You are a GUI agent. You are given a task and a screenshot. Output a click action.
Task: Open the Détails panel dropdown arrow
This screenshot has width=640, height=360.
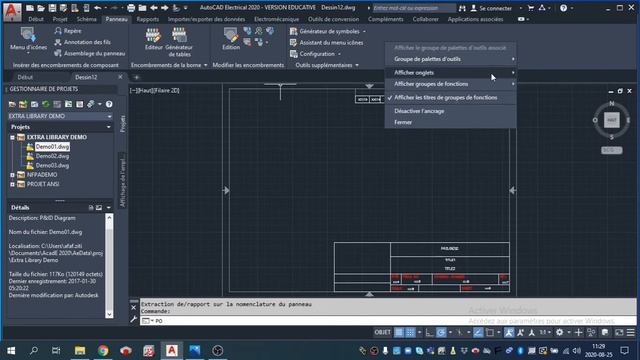(x=109, y=207)
